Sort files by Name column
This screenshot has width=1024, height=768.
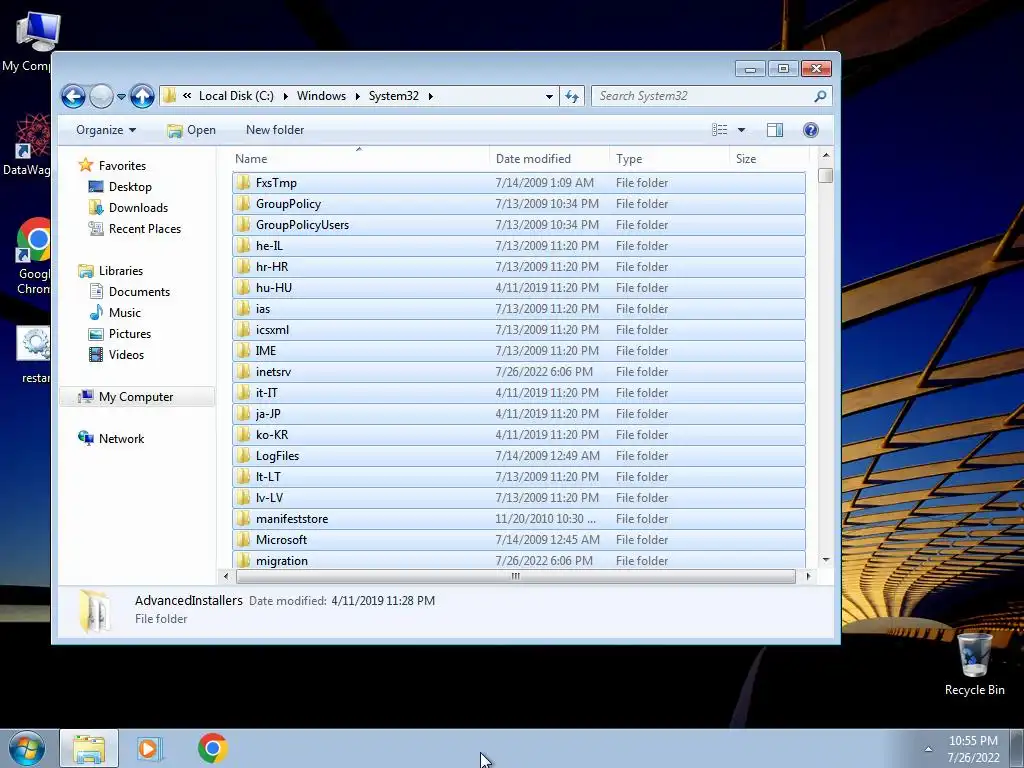[359, 159]
